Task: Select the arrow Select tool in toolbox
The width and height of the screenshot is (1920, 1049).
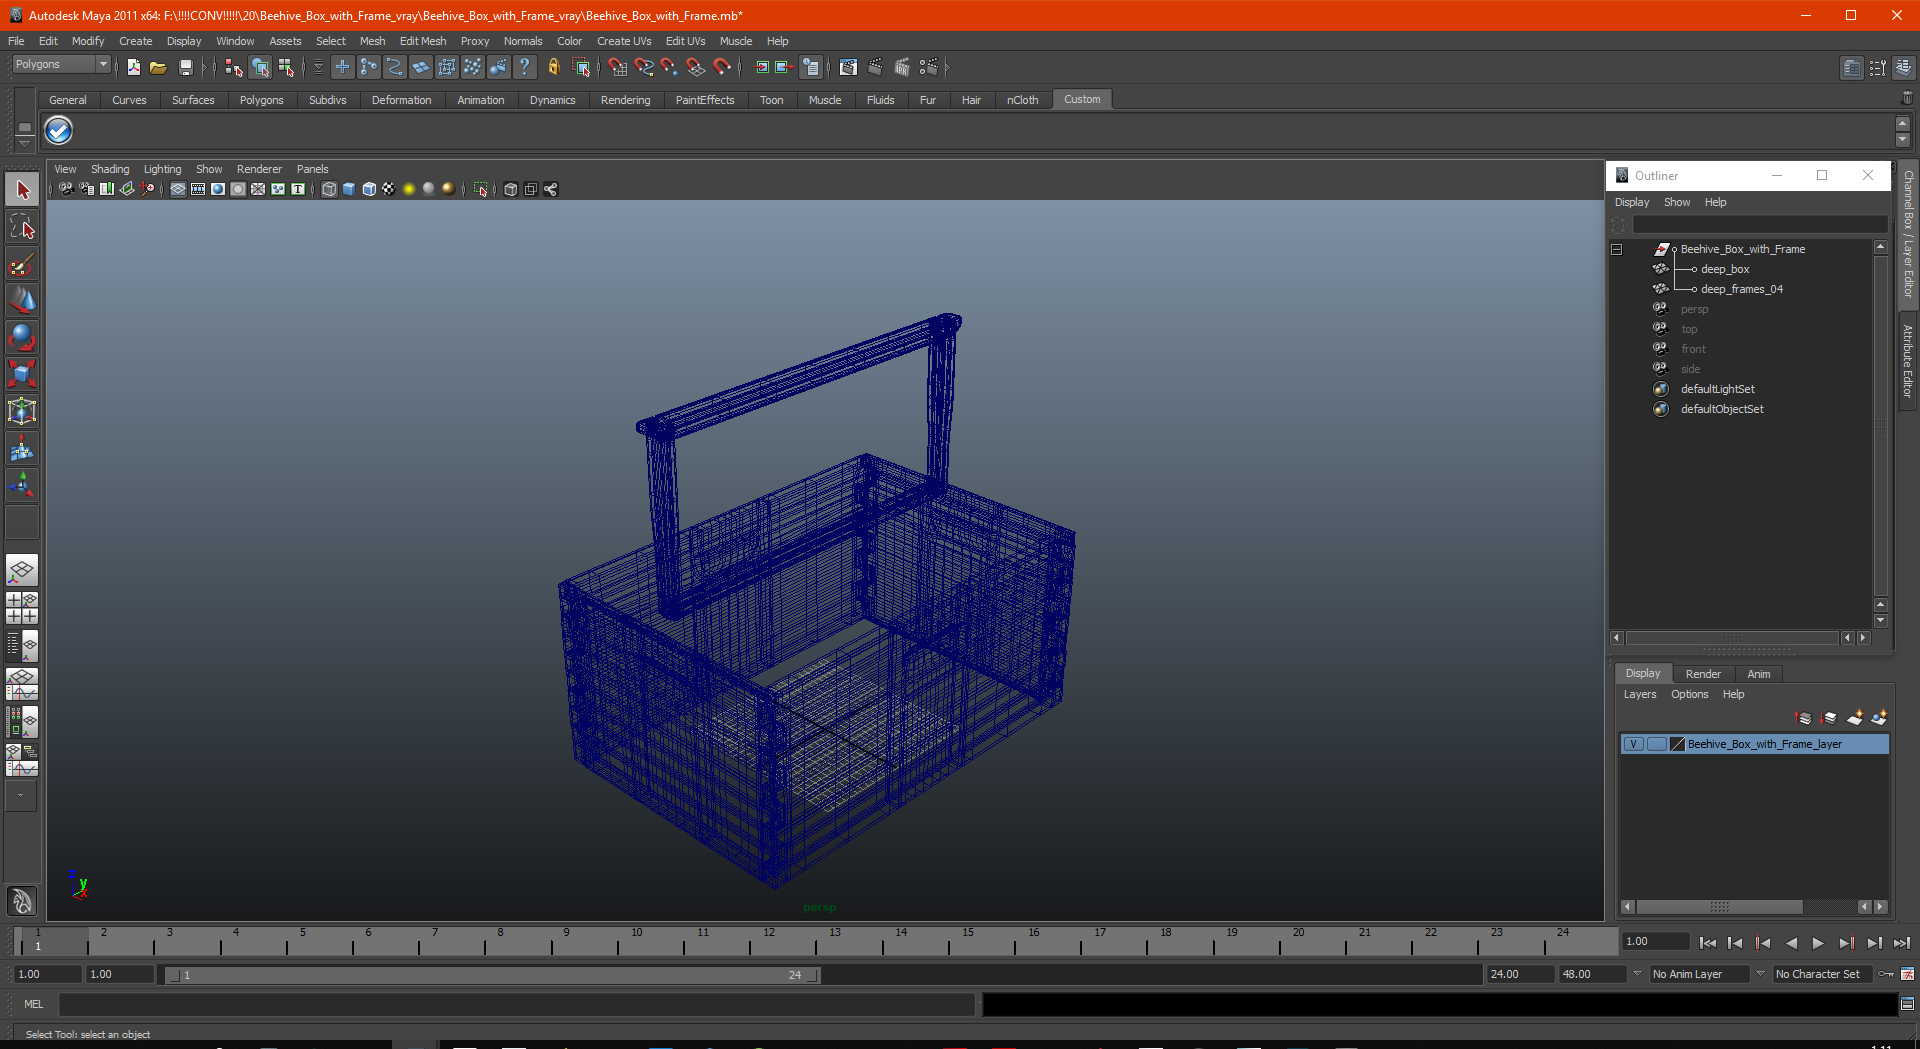Action: click(x=22, y=189)
